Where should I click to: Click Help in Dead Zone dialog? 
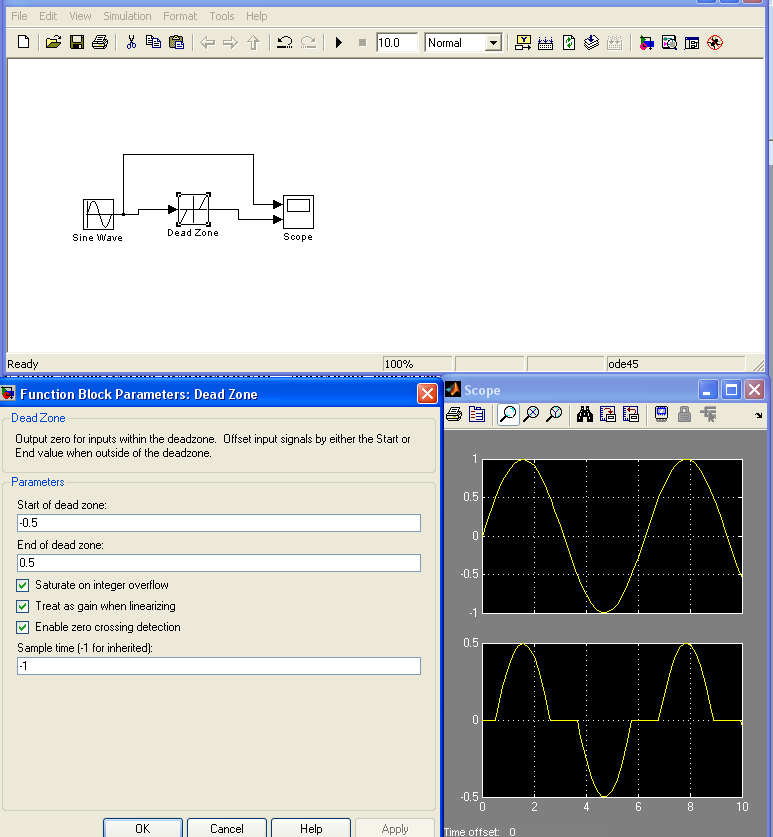tap(311, 828)
